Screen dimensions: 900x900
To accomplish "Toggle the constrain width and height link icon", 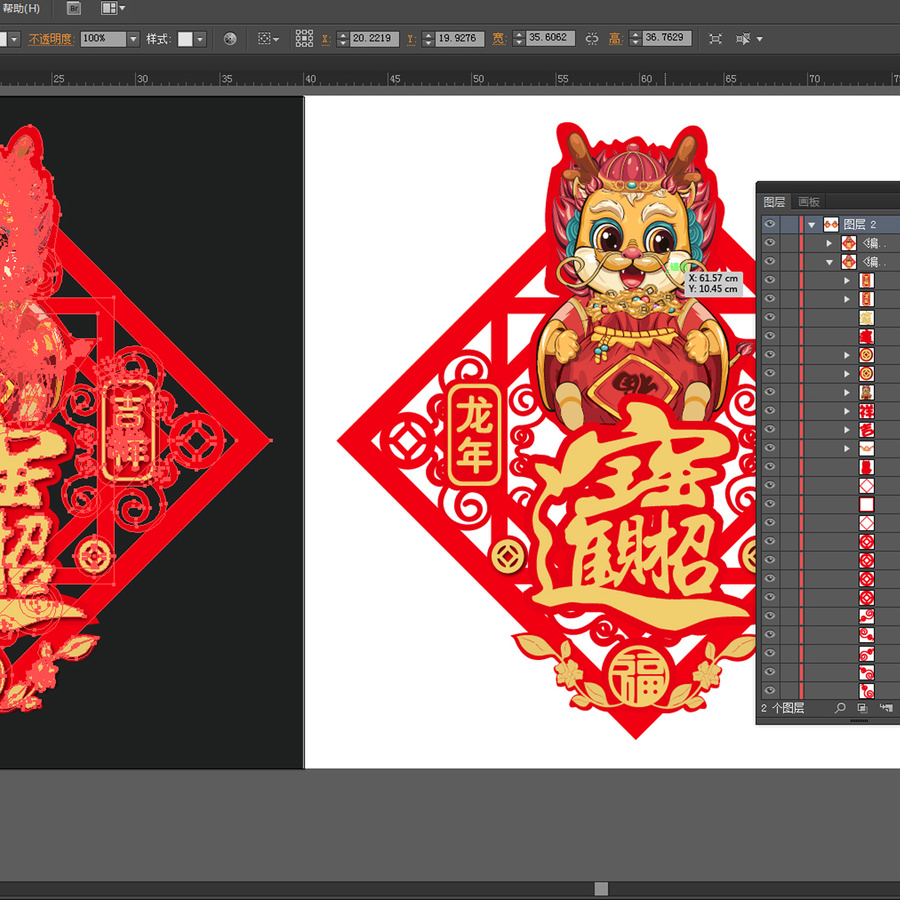I will [x=592, y=38].
